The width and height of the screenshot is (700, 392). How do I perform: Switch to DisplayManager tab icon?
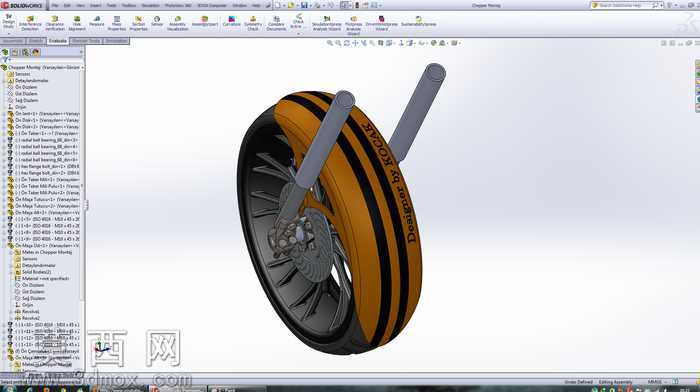[36, 52]
